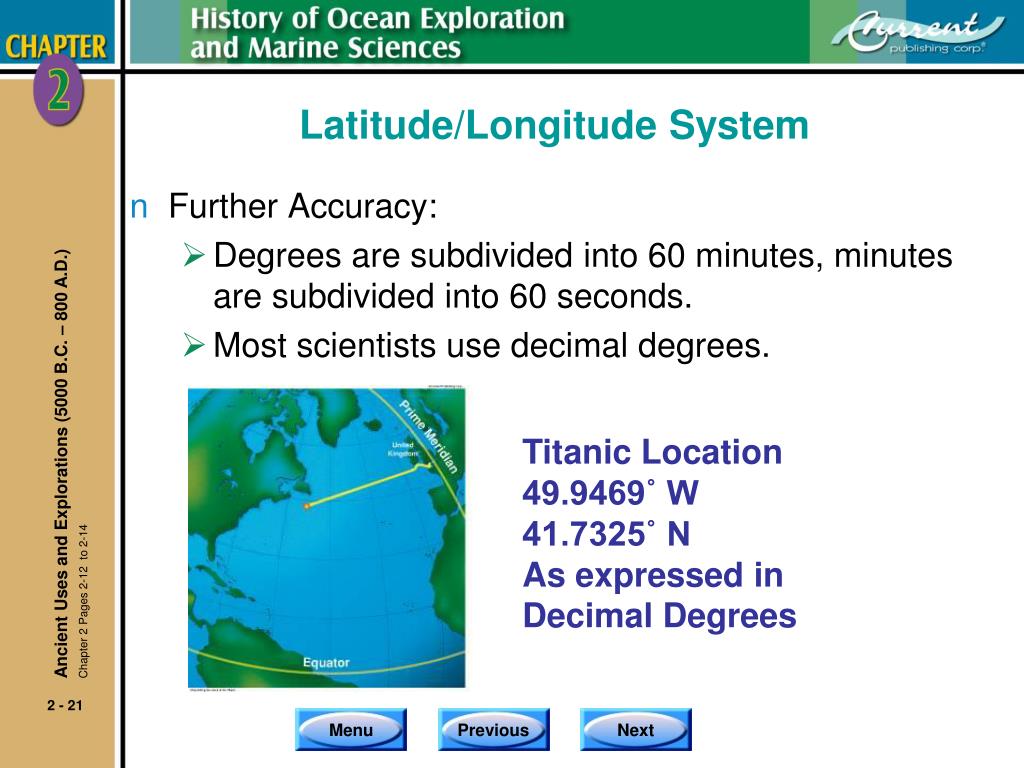Image resolution: width=1024 pixels, height=768 pixels.
Task: Click the '49.9469° W' coordinate
Action: [x=610, y=492]
